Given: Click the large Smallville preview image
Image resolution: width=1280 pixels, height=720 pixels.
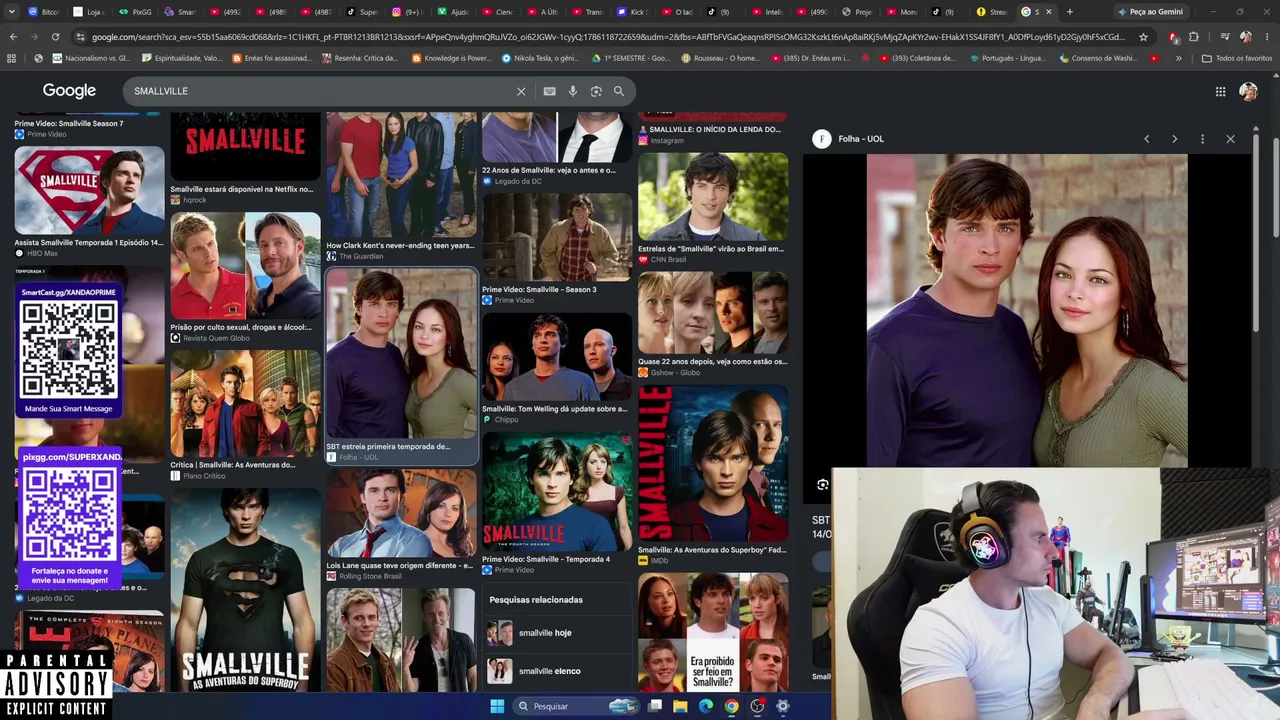Looking at the screenshot, I should pyautogui.click(x=1027, y=311).
